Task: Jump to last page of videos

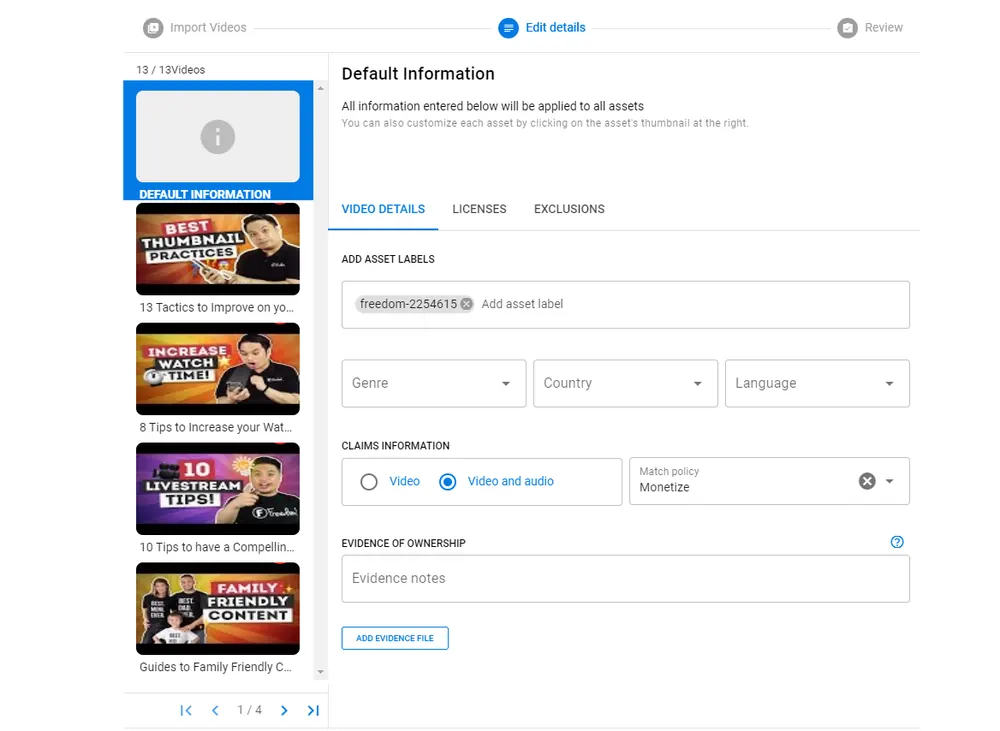Action: [x=313, y=711]
